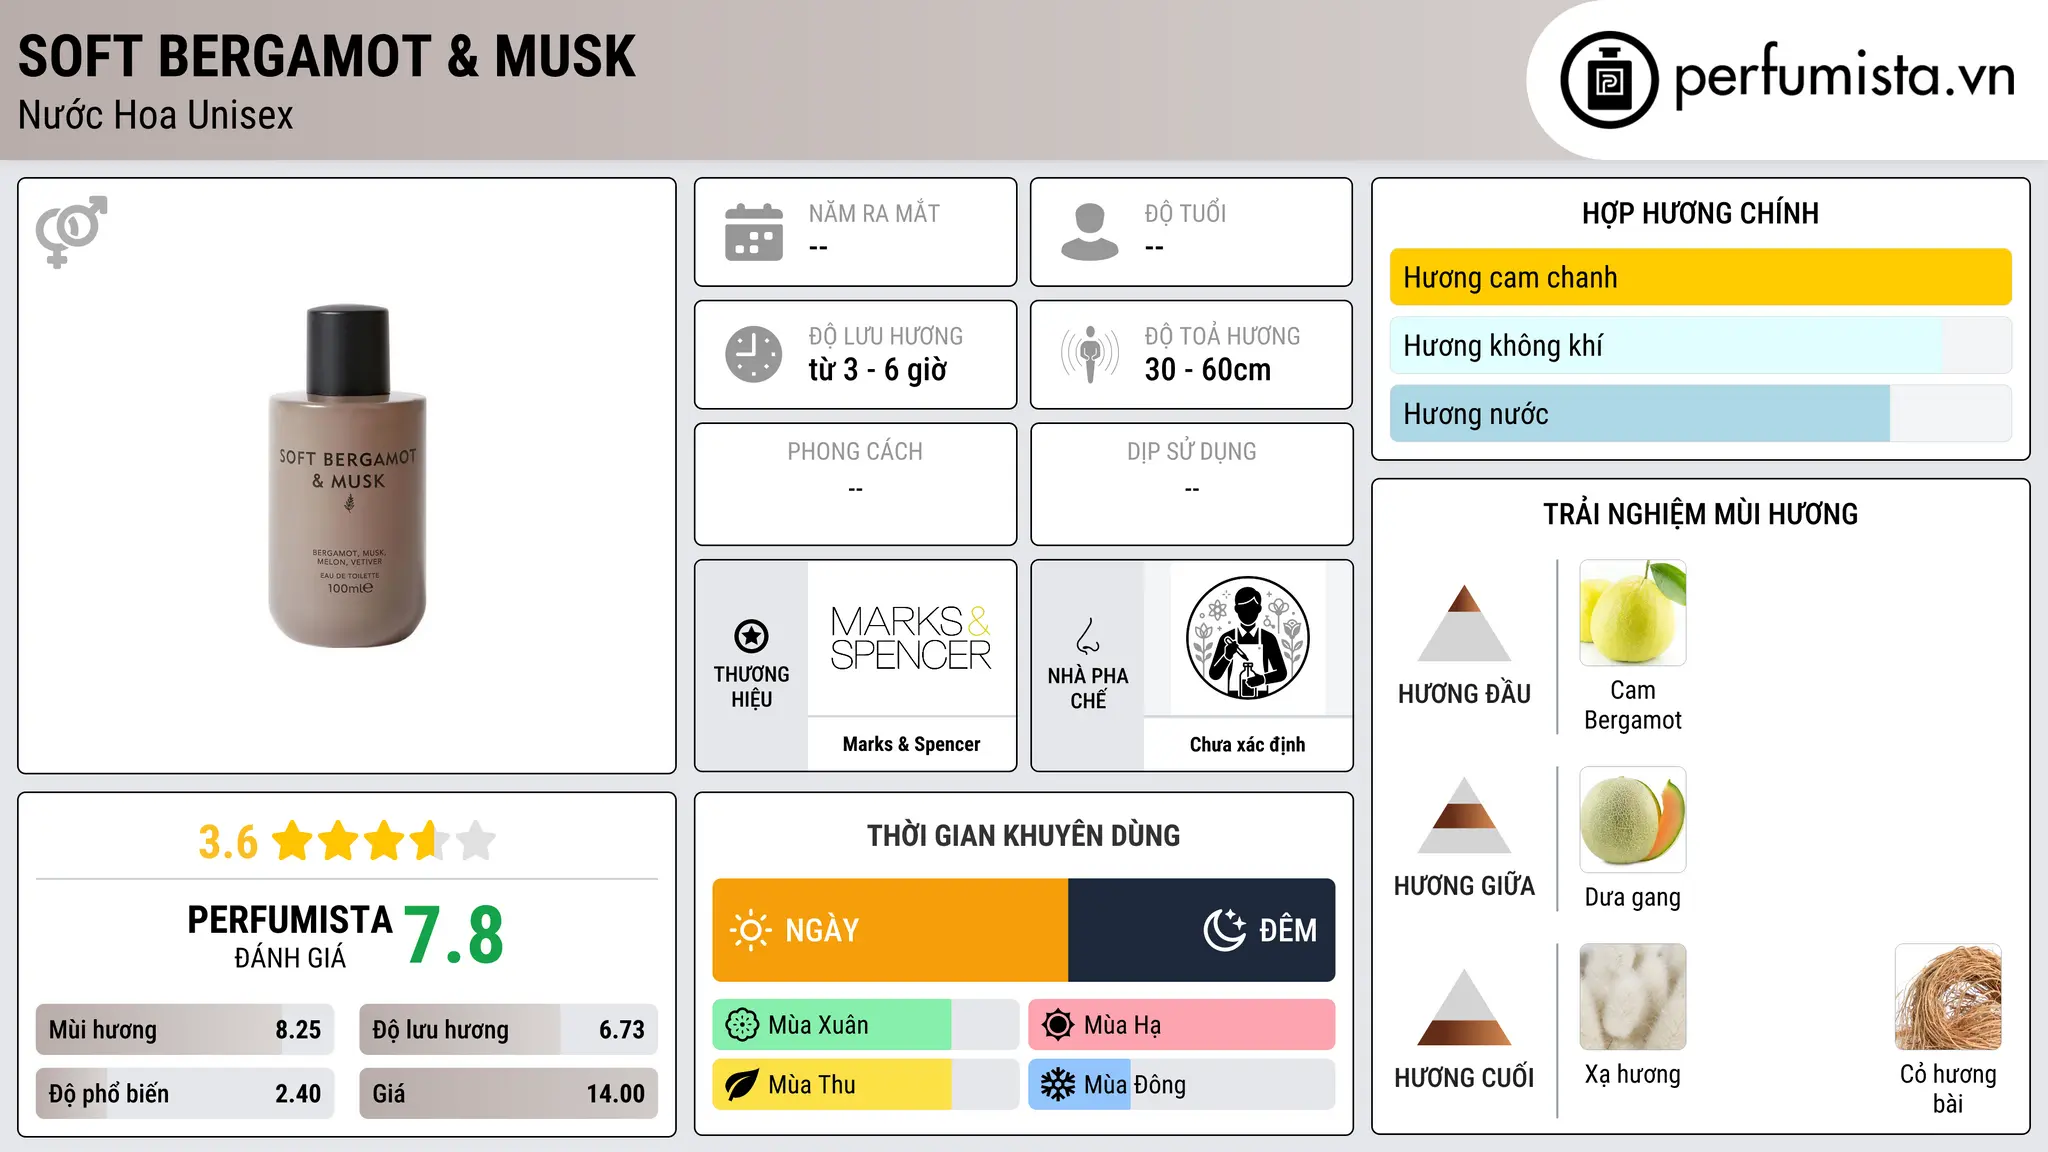
Task: Click the base notes pyramid icon
Action: click(x=1464, y=1007)
